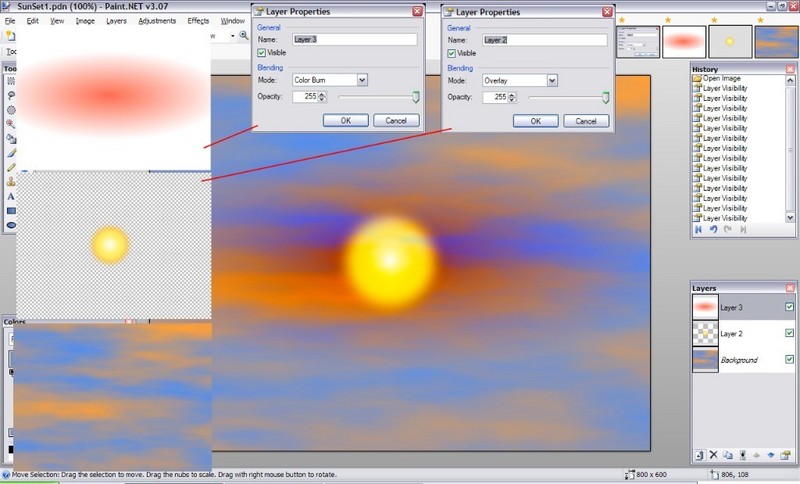Select the Text tool
Image resolution: width=800 pixels, height=484 pixels.
[x=10, y=197]
